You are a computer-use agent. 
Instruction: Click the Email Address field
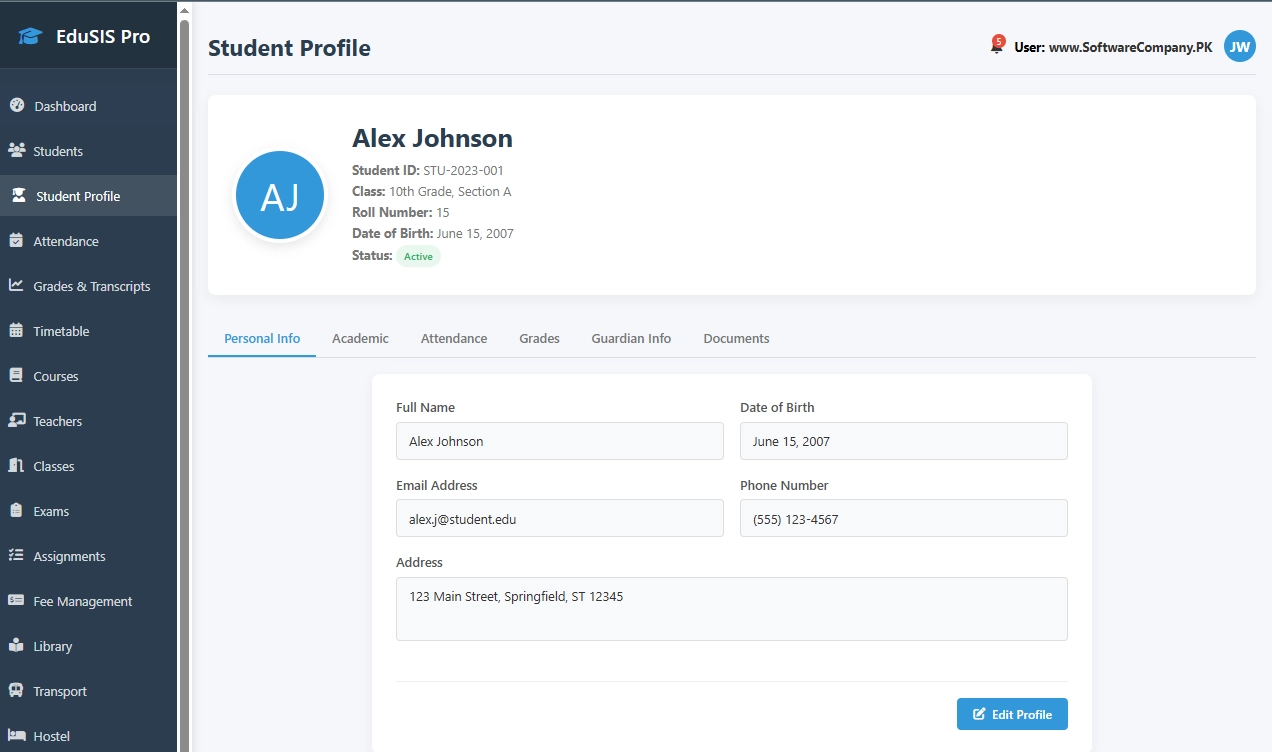tap(559, 519)
